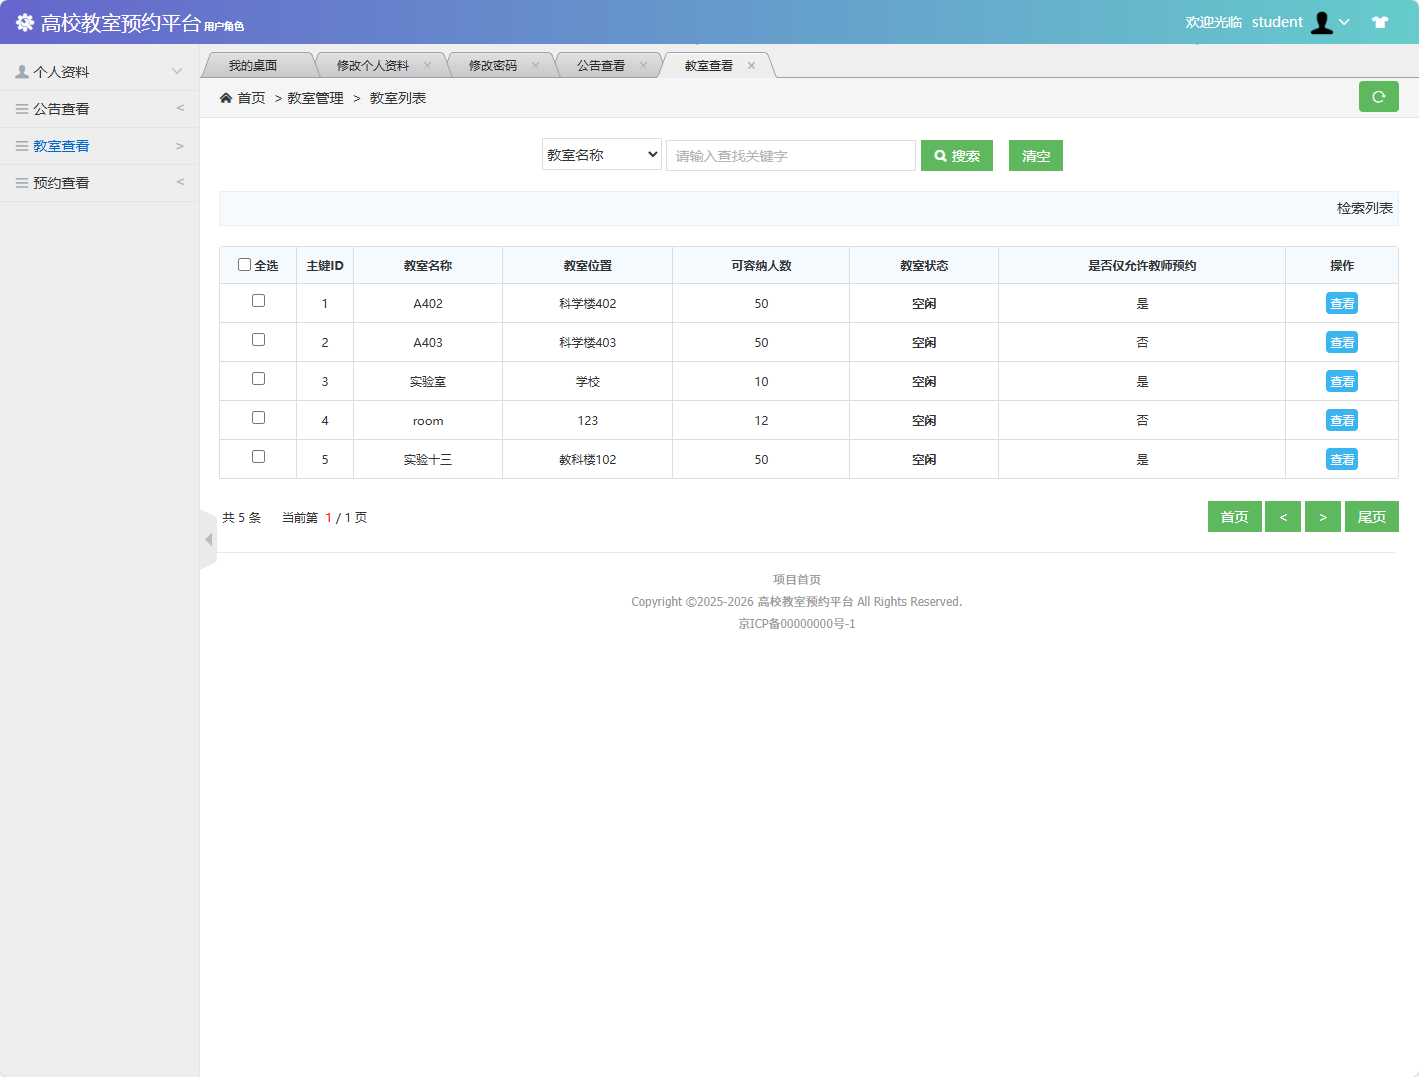Switch to the 公告查看 tab
The image size is (1419, 1077).
[601, 66]
